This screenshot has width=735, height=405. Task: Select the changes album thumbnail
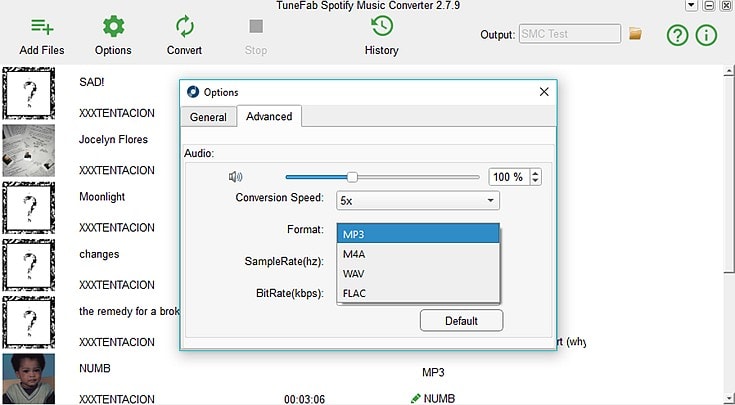click(29, 265)
